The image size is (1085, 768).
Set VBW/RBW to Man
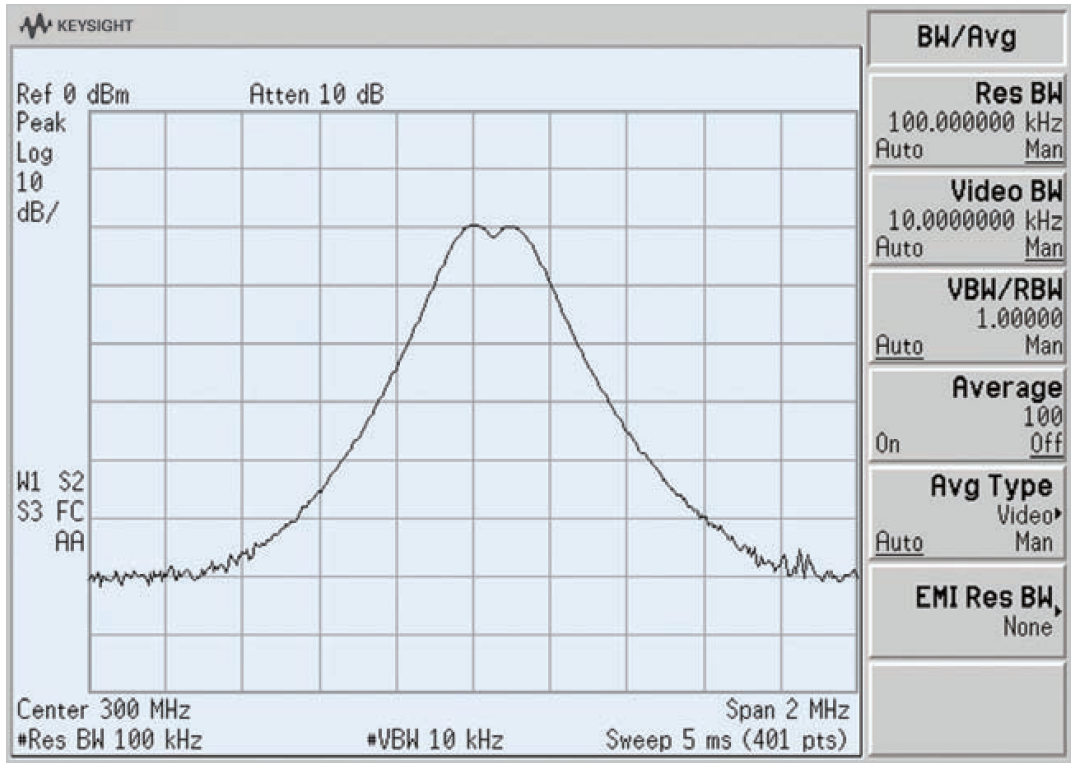1043,345
